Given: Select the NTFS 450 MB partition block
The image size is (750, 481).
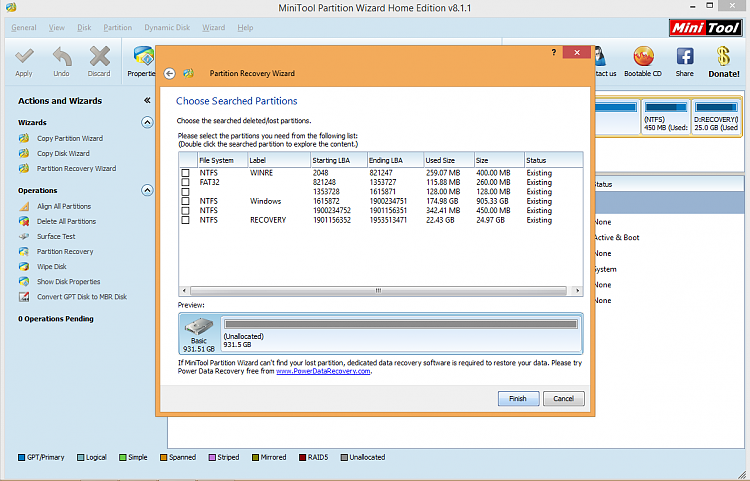Looking at the screenshot, I should (x=665, y=118).
